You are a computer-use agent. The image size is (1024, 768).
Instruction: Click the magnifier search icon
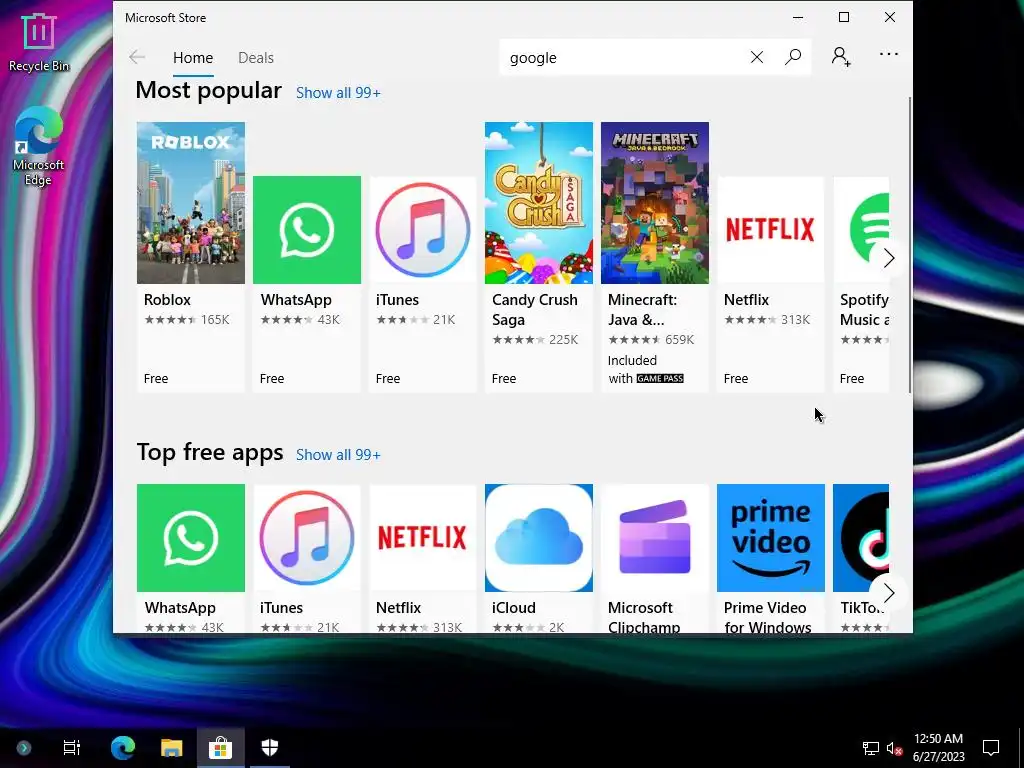pos(793,57)
